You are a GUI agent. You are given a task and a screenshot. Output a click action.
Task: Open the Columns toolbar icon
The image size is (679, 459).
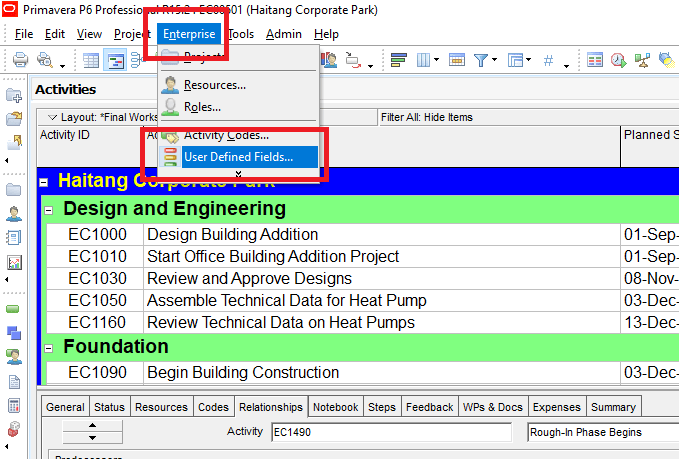(x=423, y=60)
